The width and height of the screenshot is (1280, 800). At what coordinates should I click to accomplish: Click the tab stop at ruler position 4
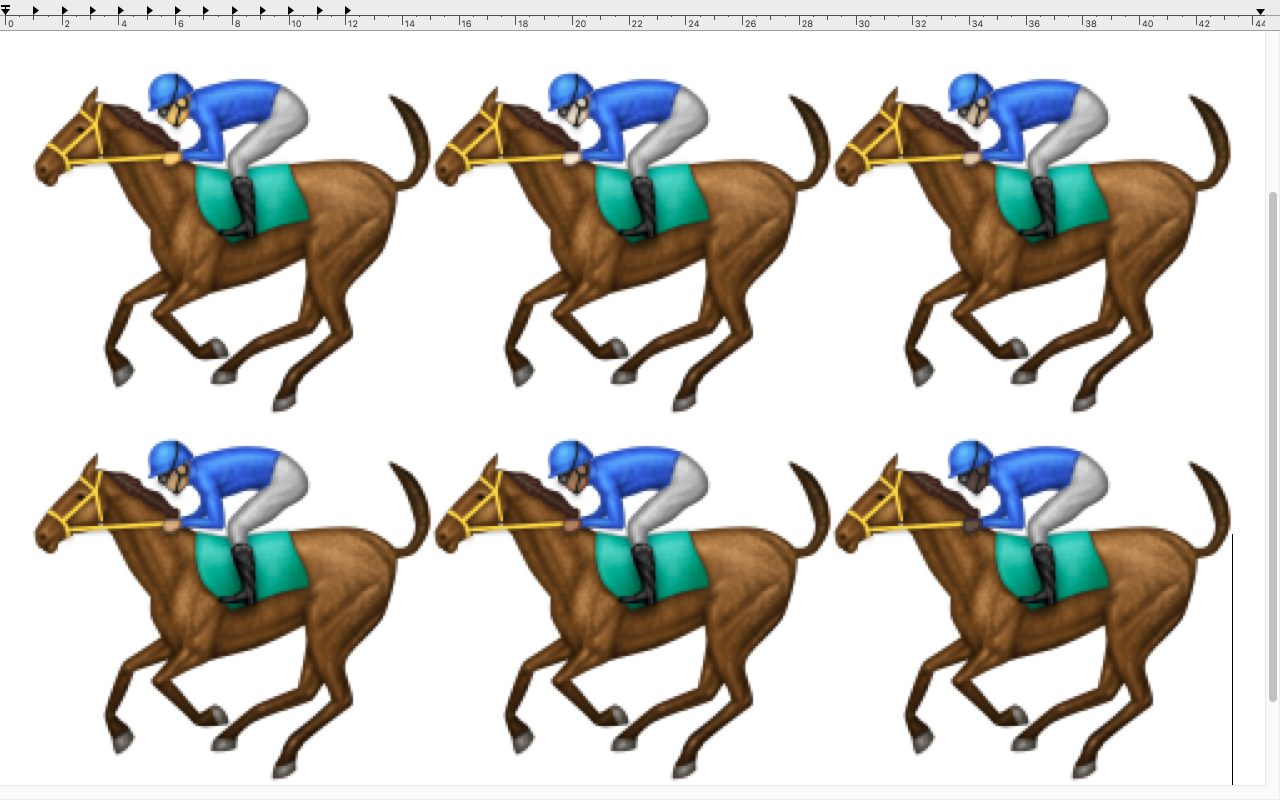tap(121, 11)
